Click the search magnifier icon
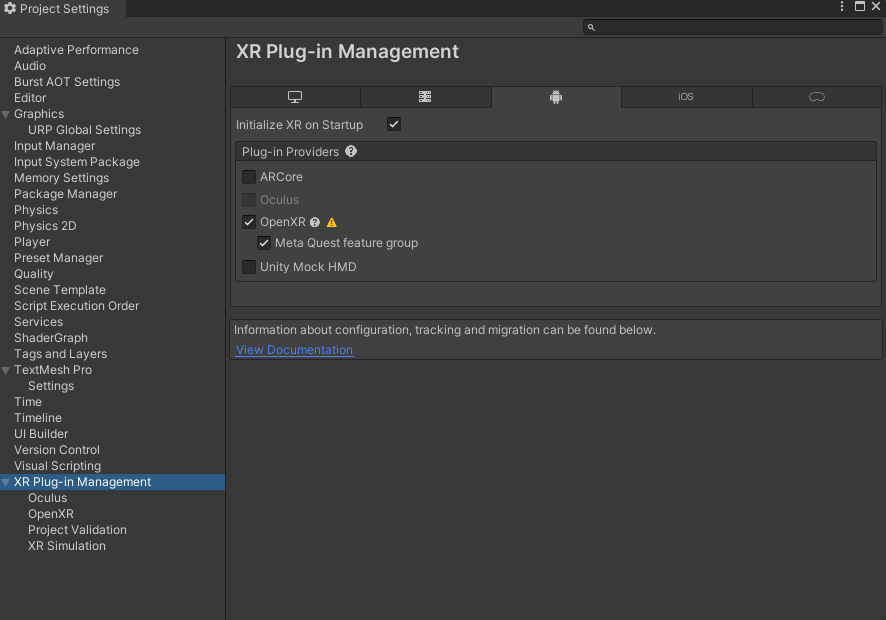The image size is (886, 620). [590, 27]
